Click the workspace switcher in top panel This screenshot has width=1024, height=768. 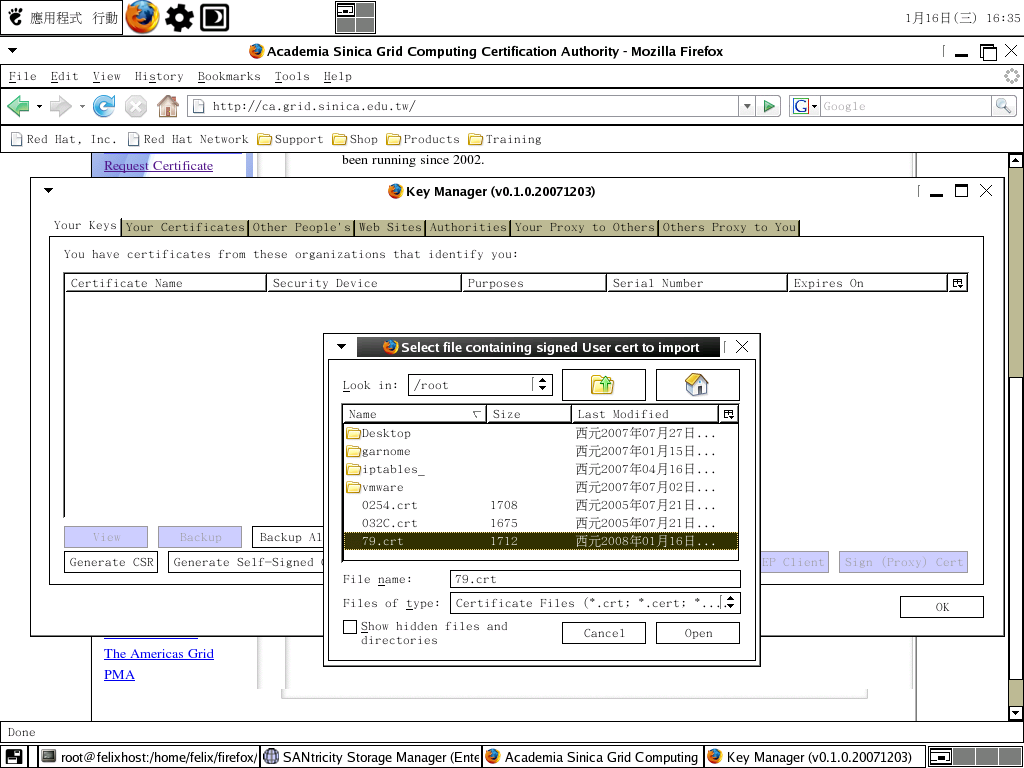(355, 17)
